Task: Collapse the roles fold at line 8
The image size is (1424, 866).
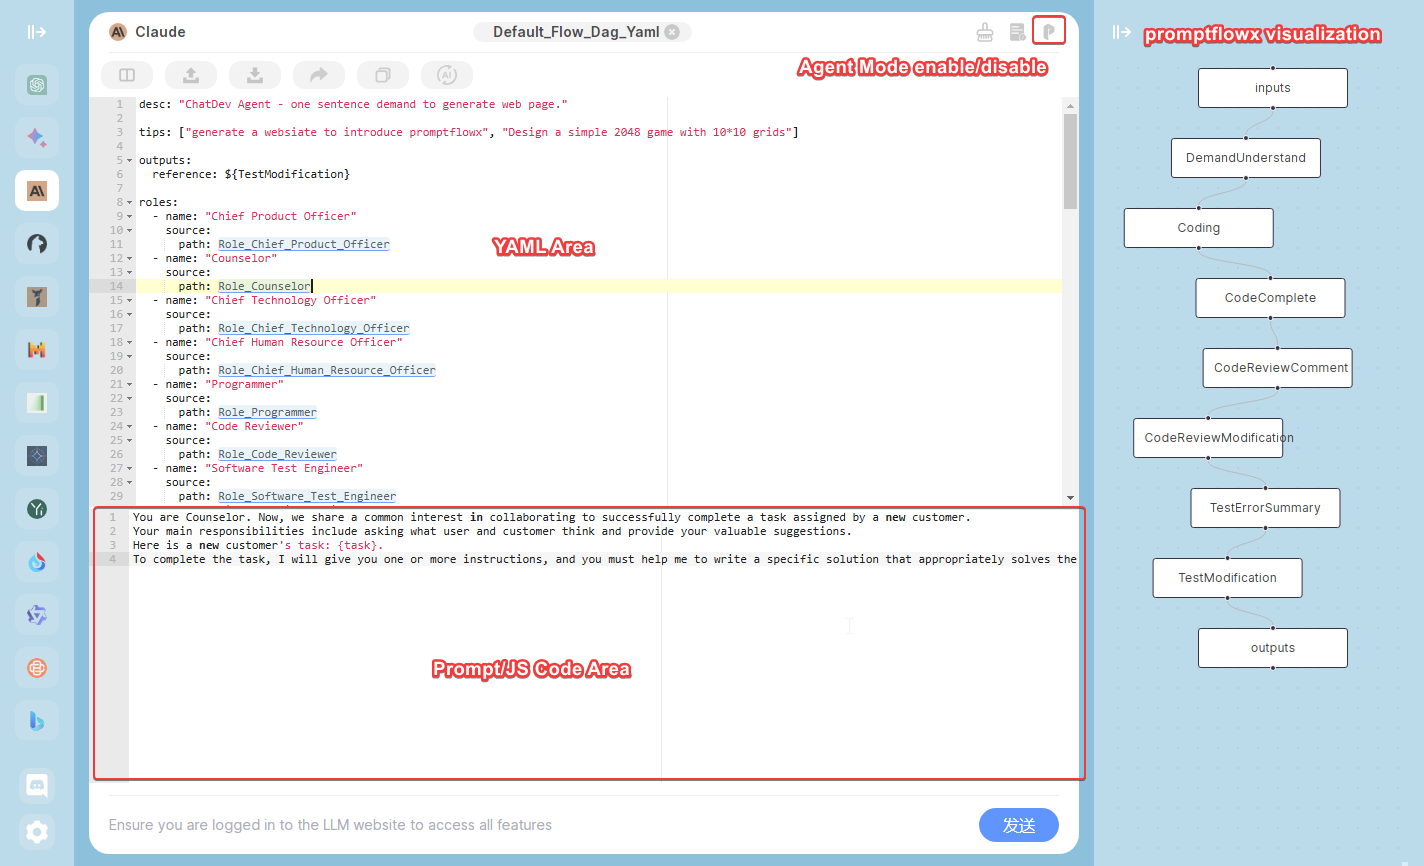Action: tap(129, 203)
